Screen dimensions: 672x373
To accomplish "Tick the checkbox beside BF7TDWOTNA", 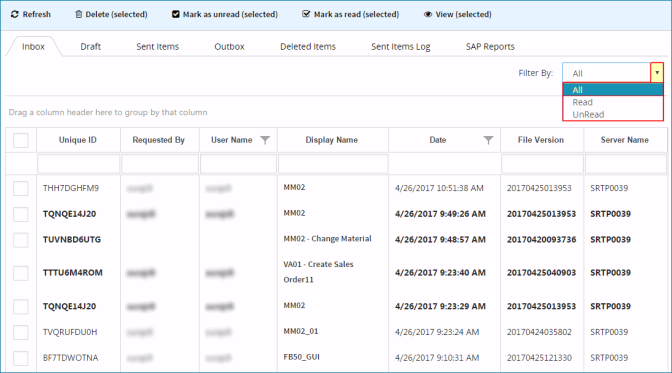I will coord(21,358).
